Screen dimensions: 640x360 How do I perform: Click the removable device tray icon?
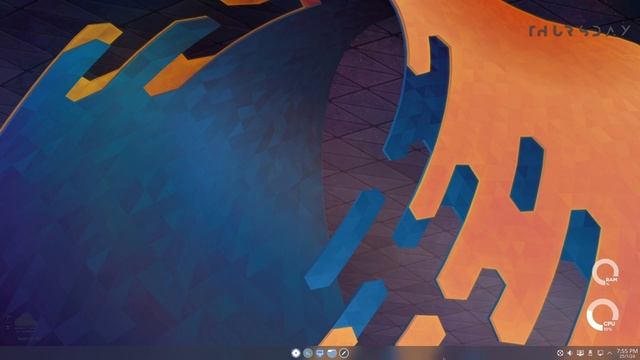pyautogui.click(x=590, y=353)
